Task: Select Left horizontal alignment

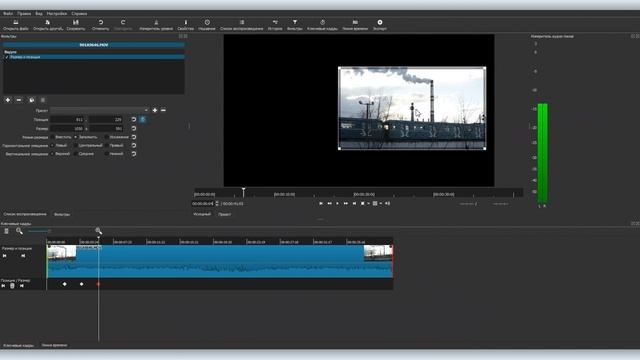Action: [52, 145]
